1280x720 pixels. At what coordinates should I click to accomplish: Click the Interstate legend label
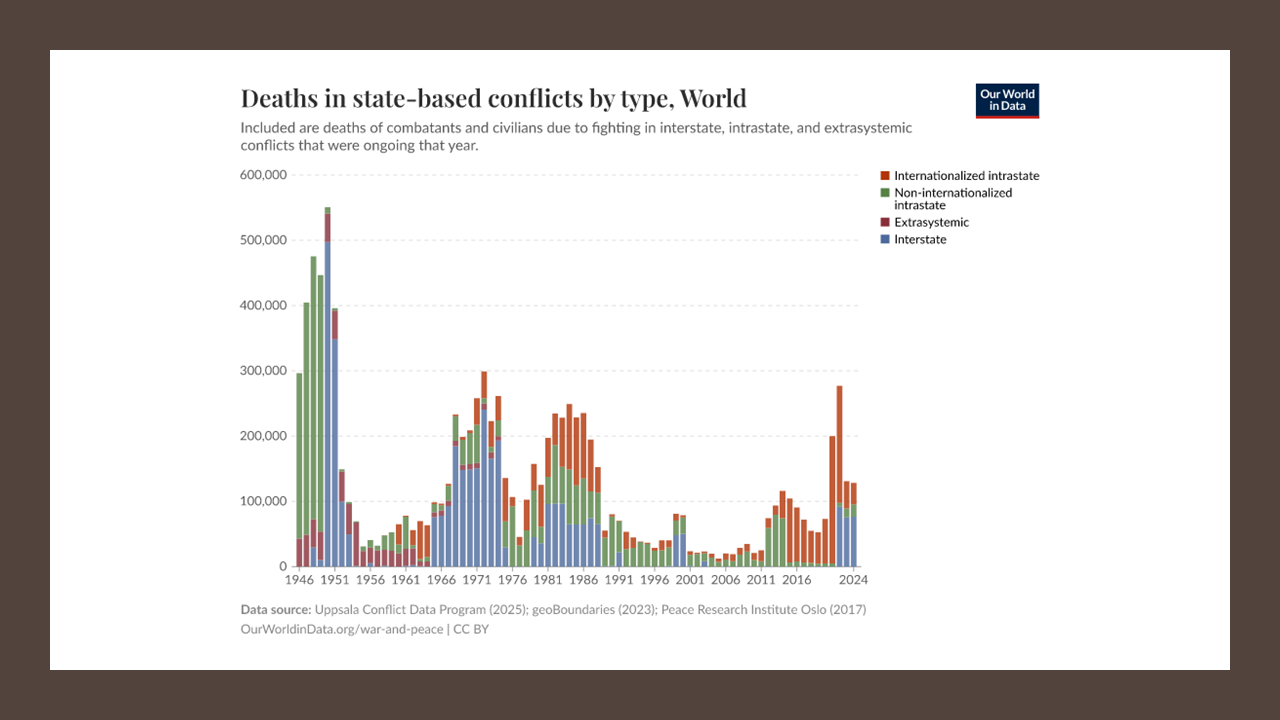click(x=920, y=240)
